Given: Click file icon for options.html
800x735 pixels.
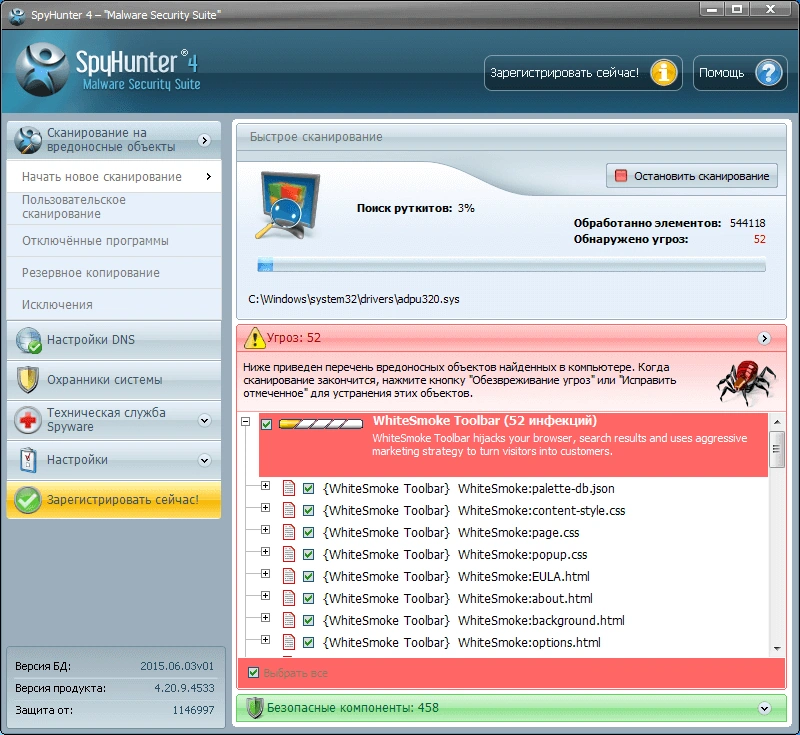Looking at the screenshot, I should coord(289,642).
